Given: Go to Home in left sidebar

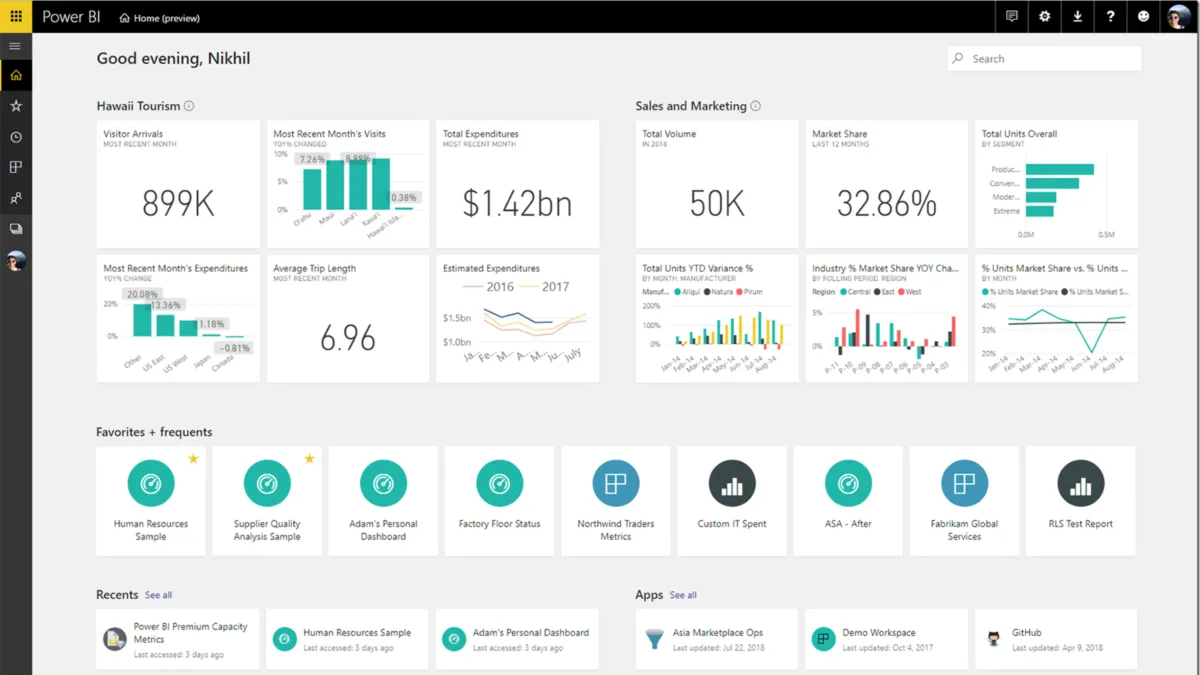Looking at the screenshot, I should point(16,75).
